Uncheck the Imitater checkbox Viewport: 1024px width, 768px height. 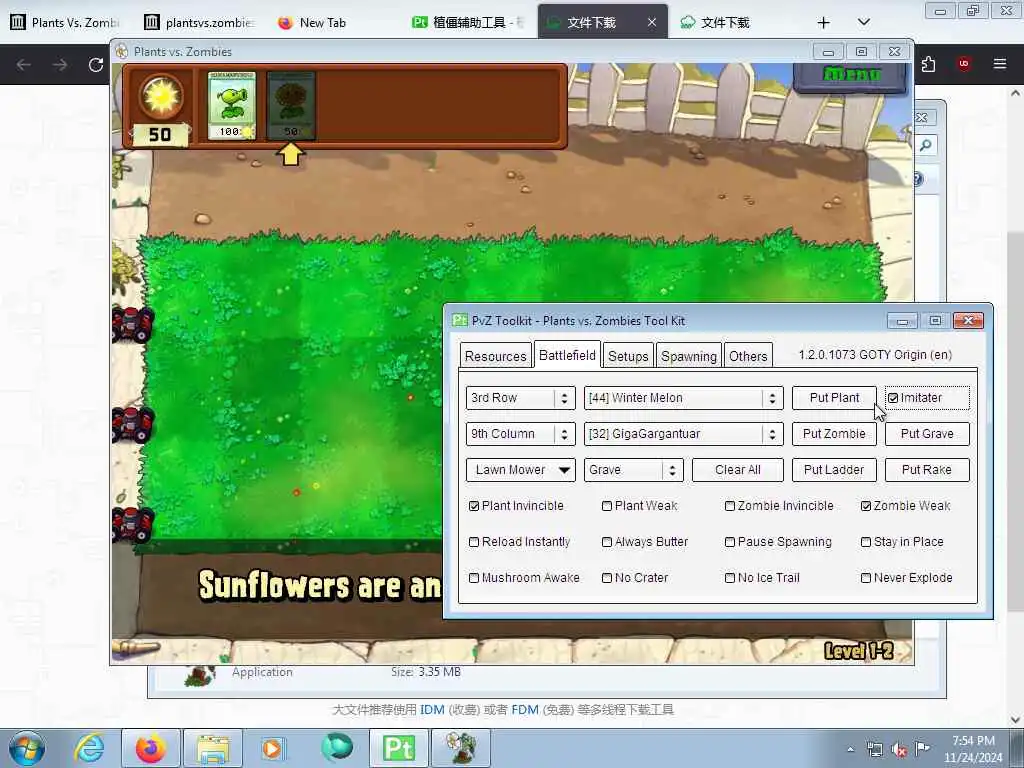(893, 398)
